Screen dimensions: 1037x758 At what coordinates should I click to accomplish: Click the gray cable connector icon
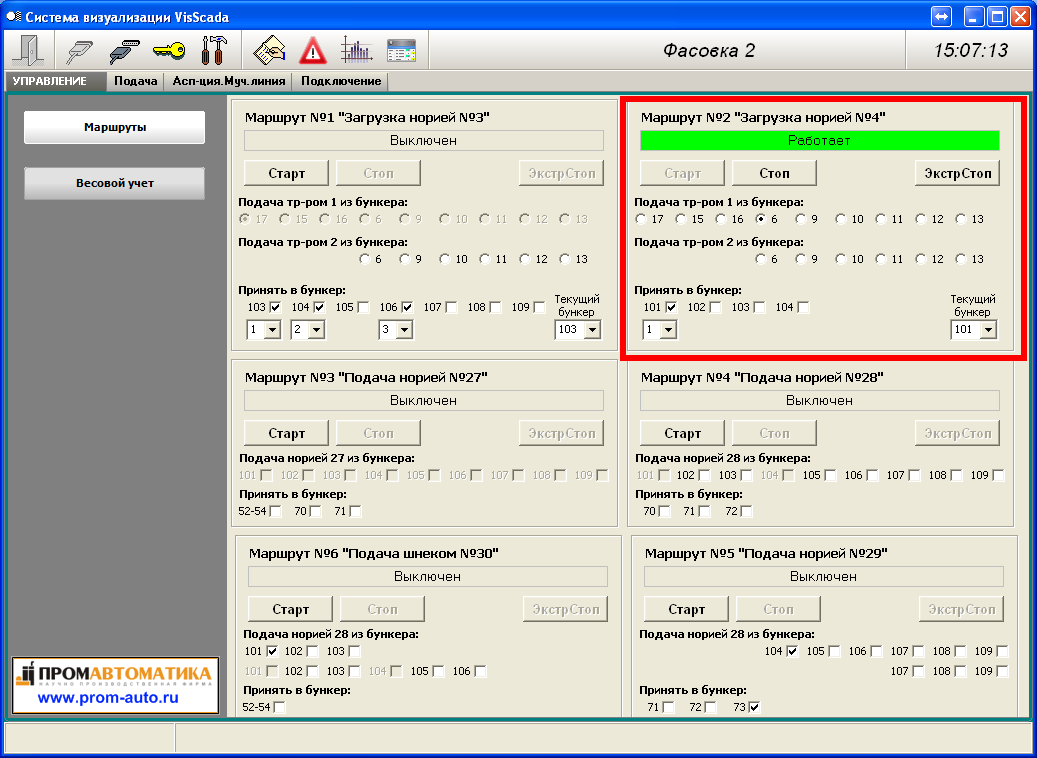point(79,49)
